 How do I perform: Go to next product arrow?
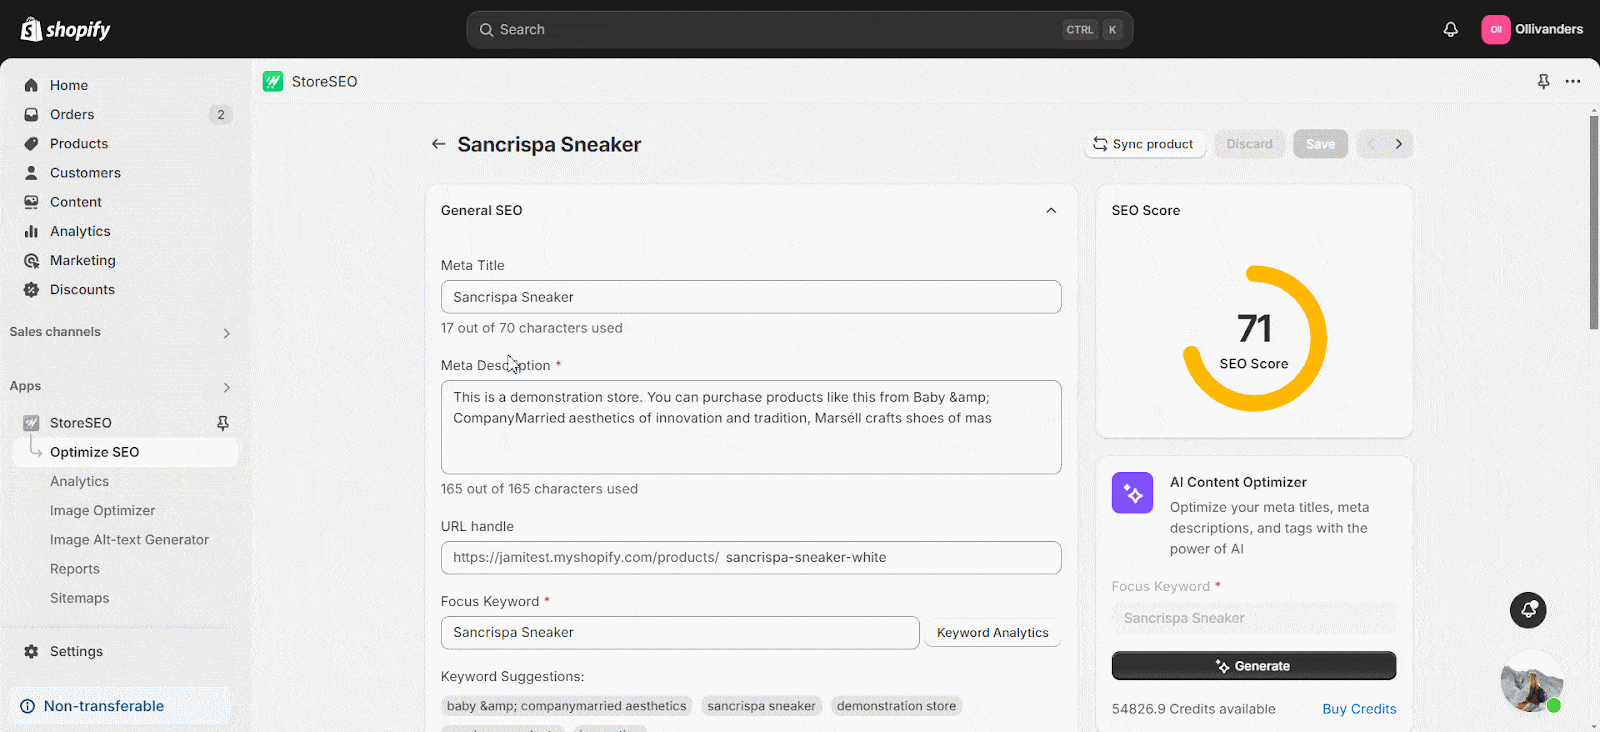pos(1399,144)
